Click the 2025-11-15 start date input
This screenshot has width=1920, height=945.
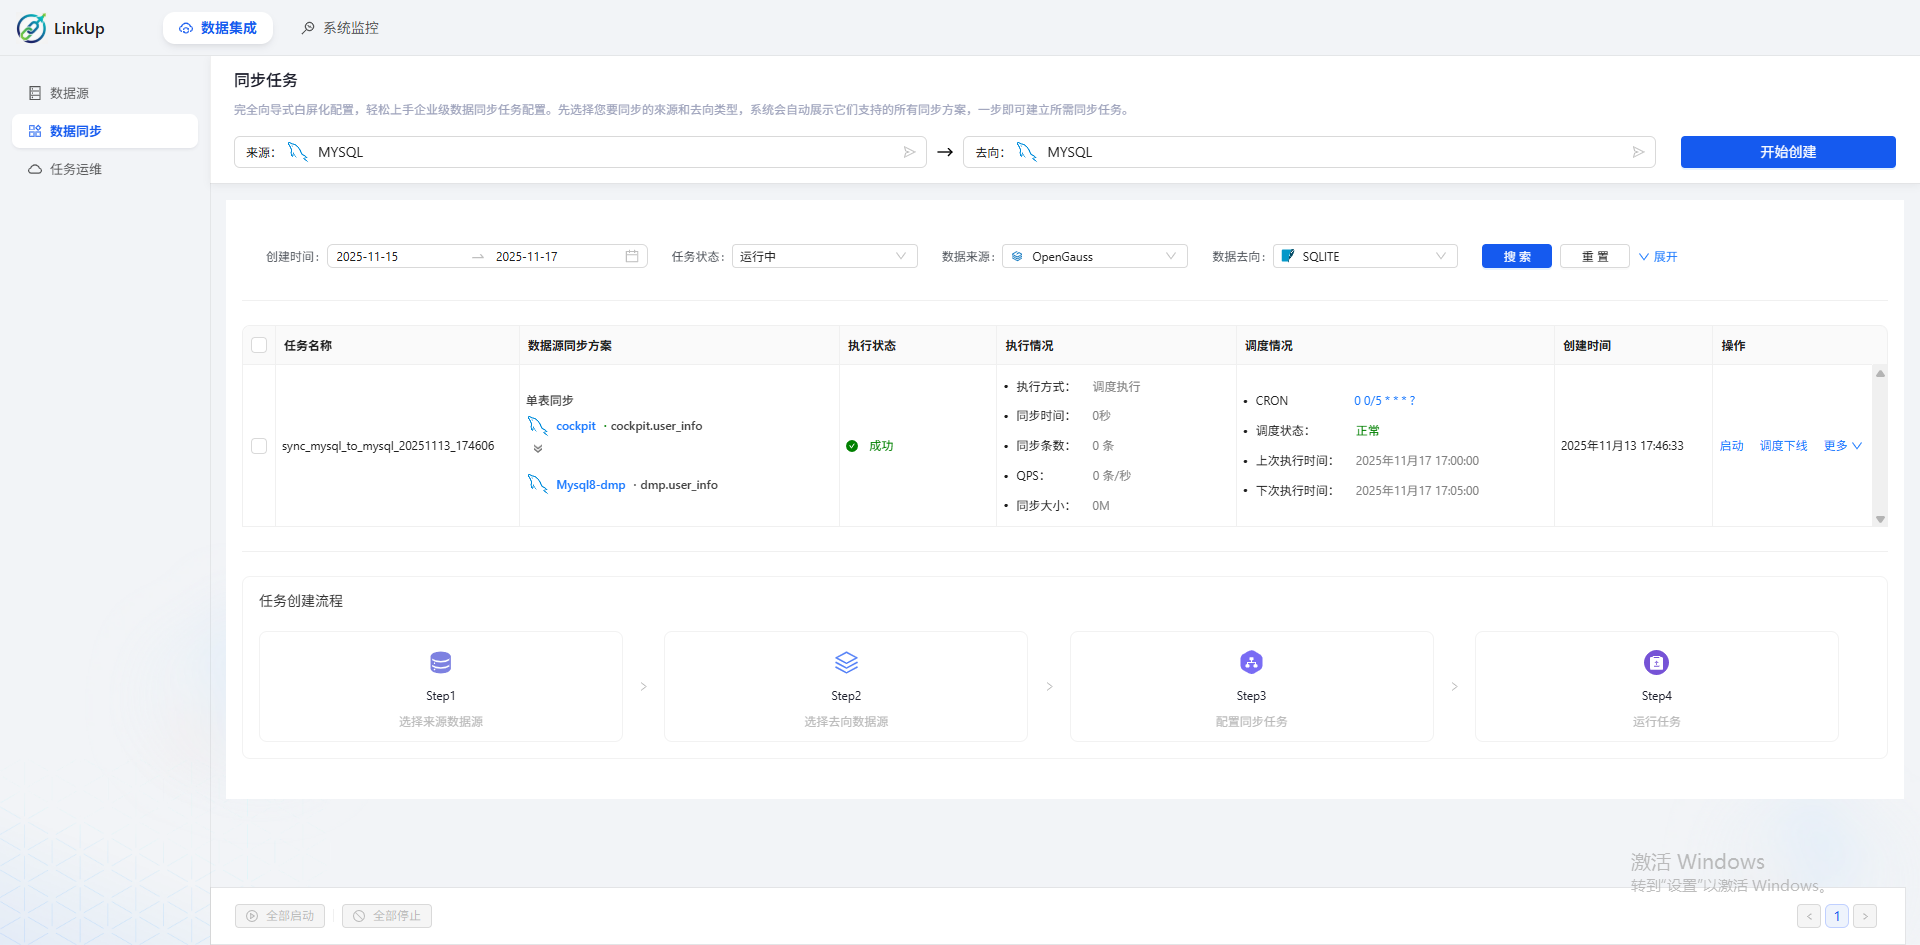(x=397, y=256)
